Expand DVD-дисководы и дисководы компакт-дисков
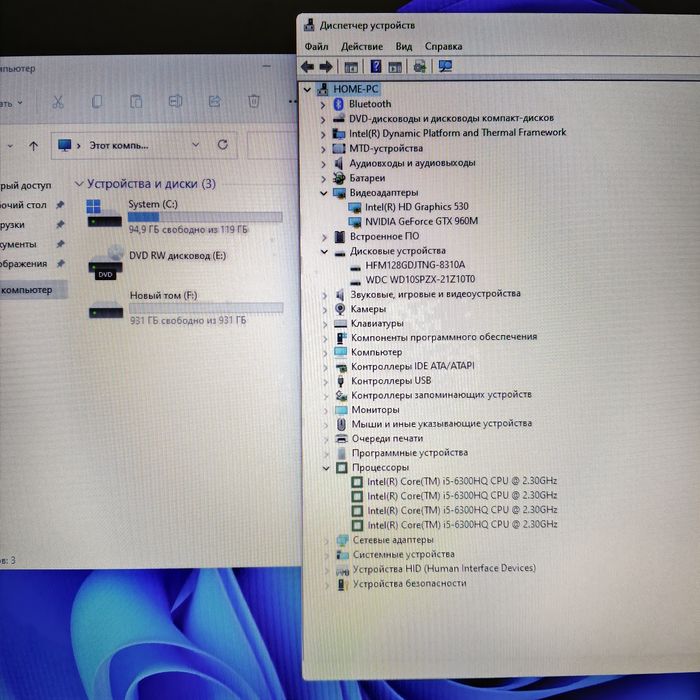The image size is (700, 700). point(323,120)
